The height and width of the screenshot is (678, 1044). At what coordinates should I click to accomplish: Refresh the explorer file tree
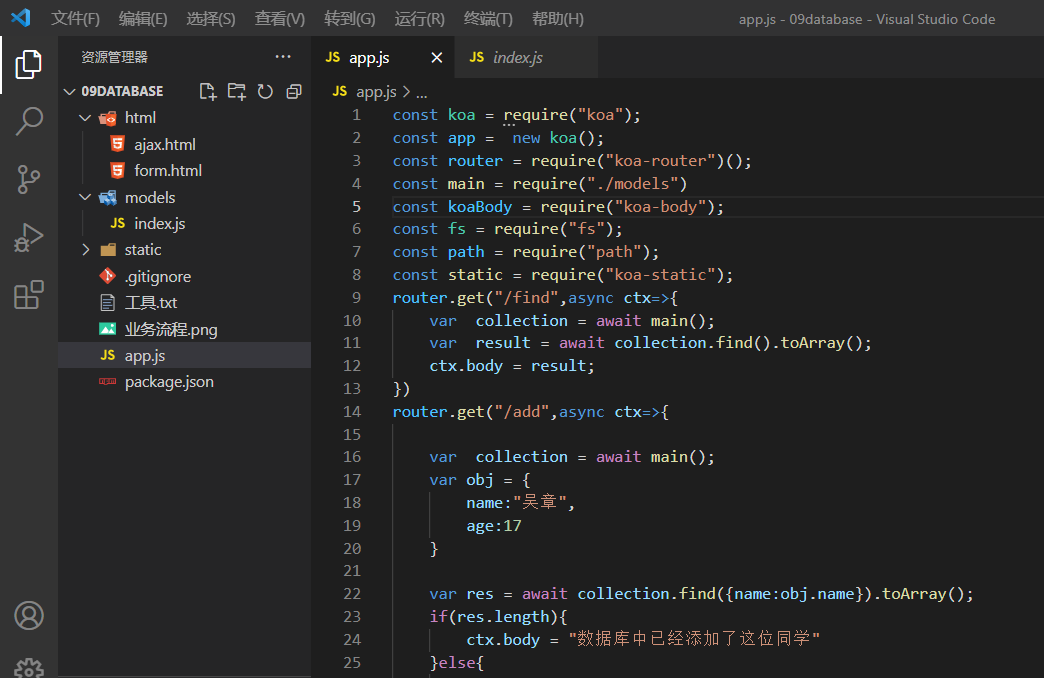pos(265,91)
